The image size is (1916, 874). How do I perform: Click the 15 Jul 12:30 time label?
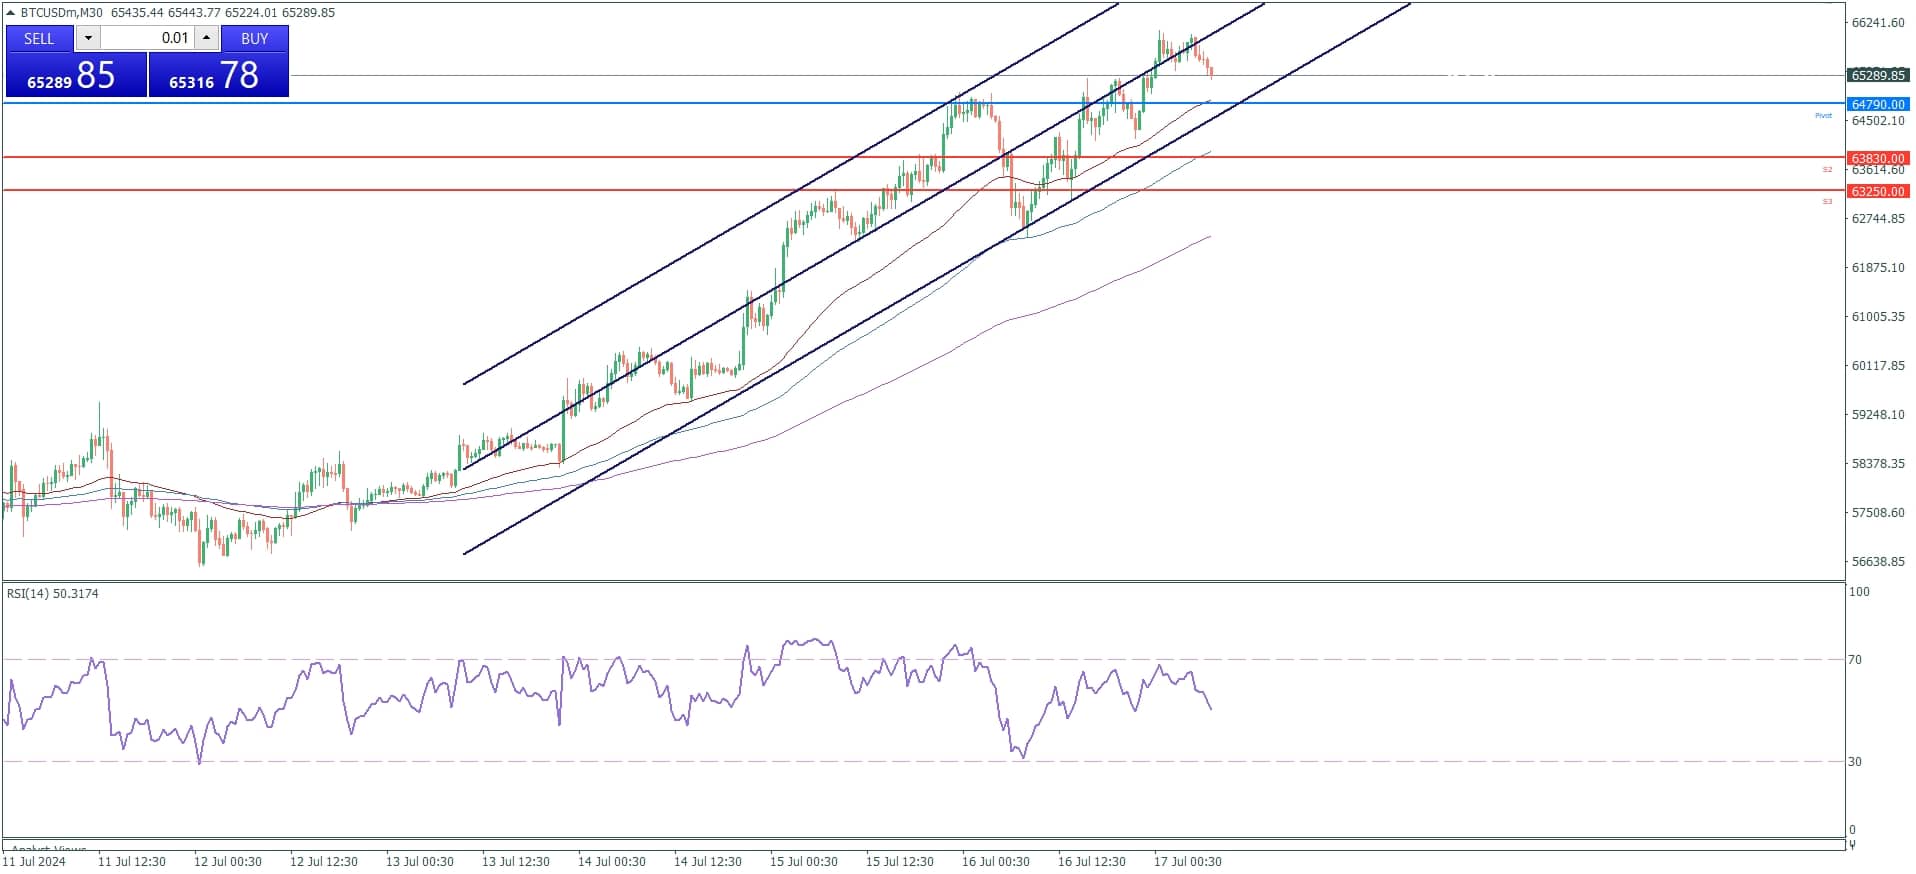(x=900, y=862)
